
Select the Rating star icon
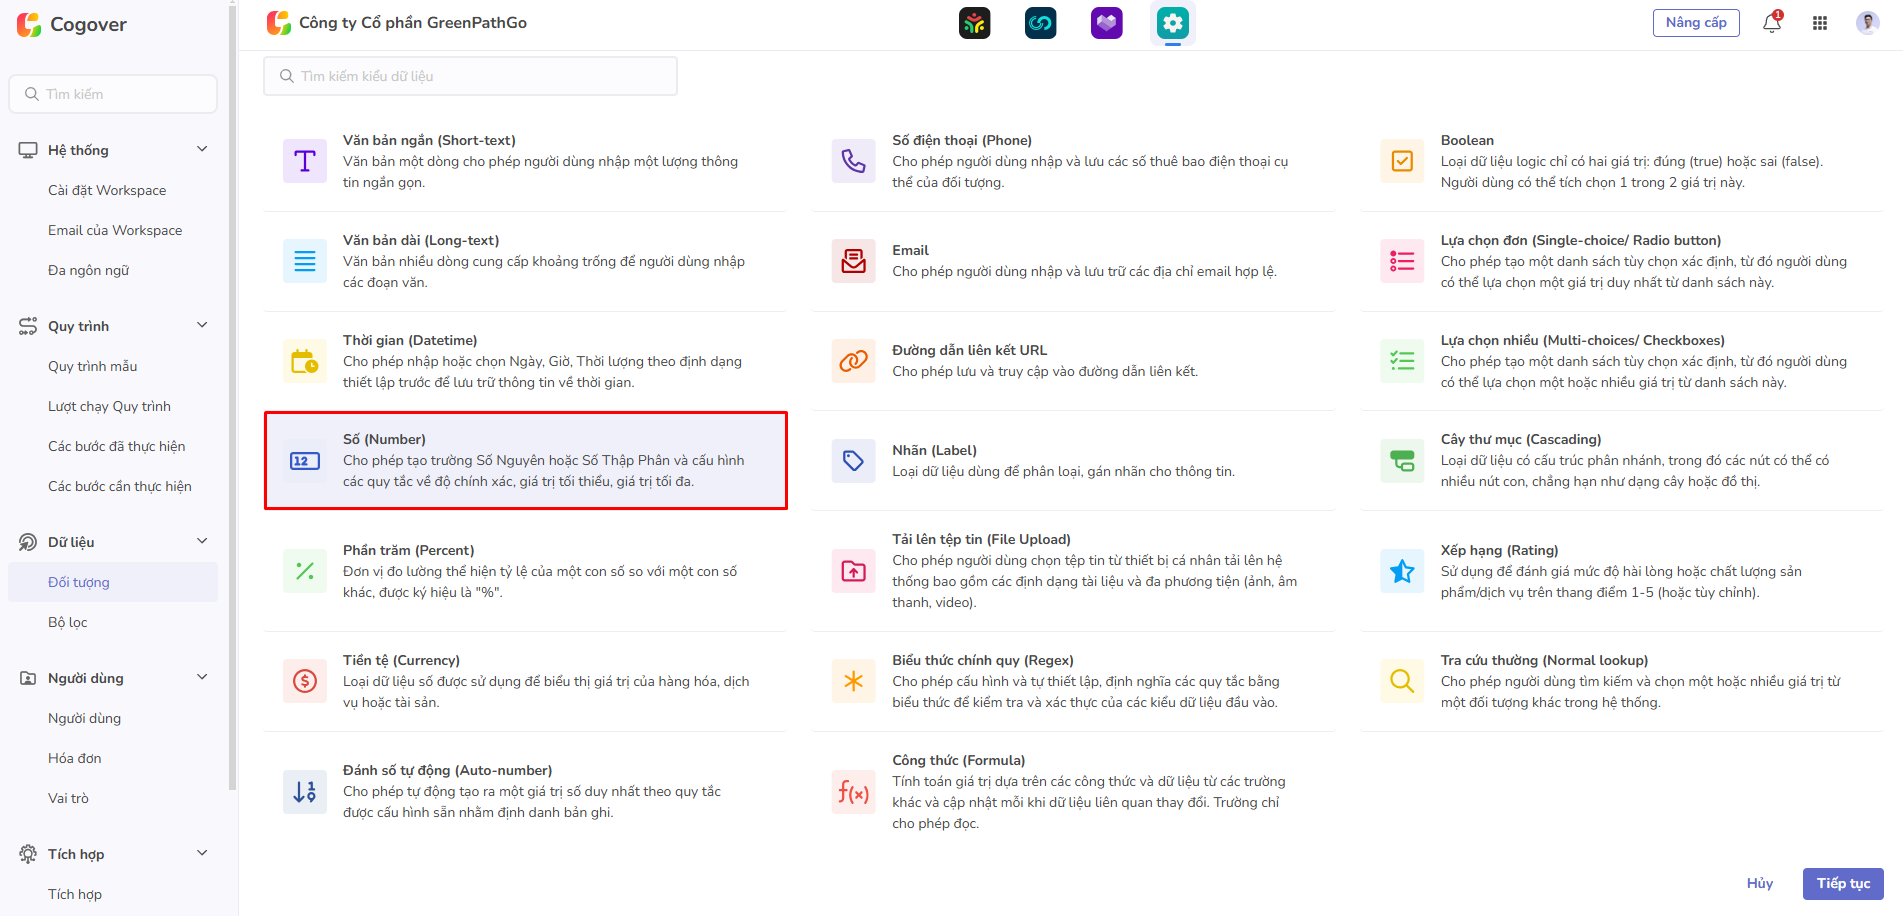pyautogui.click(x=1402, y=571)
